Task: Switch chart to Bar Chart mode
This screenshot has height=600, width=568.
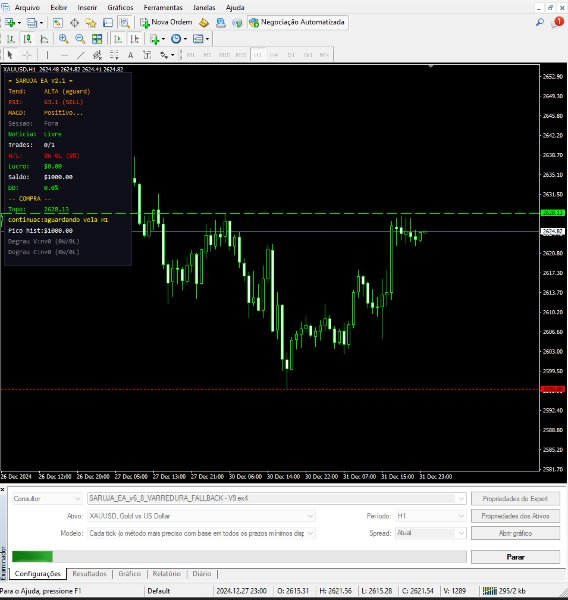Action: 11,39
